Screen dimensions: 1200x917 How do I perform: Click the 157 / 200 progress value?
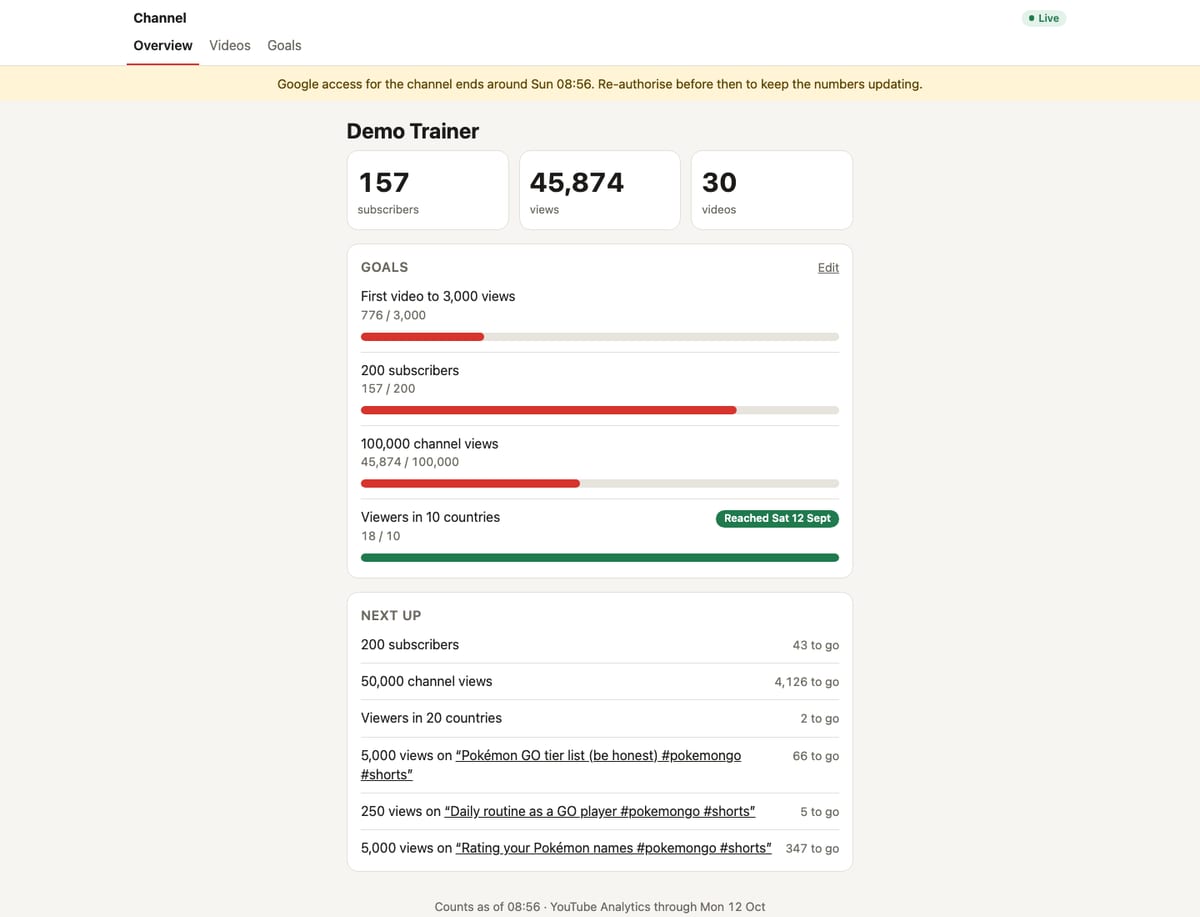pos(388,389)
